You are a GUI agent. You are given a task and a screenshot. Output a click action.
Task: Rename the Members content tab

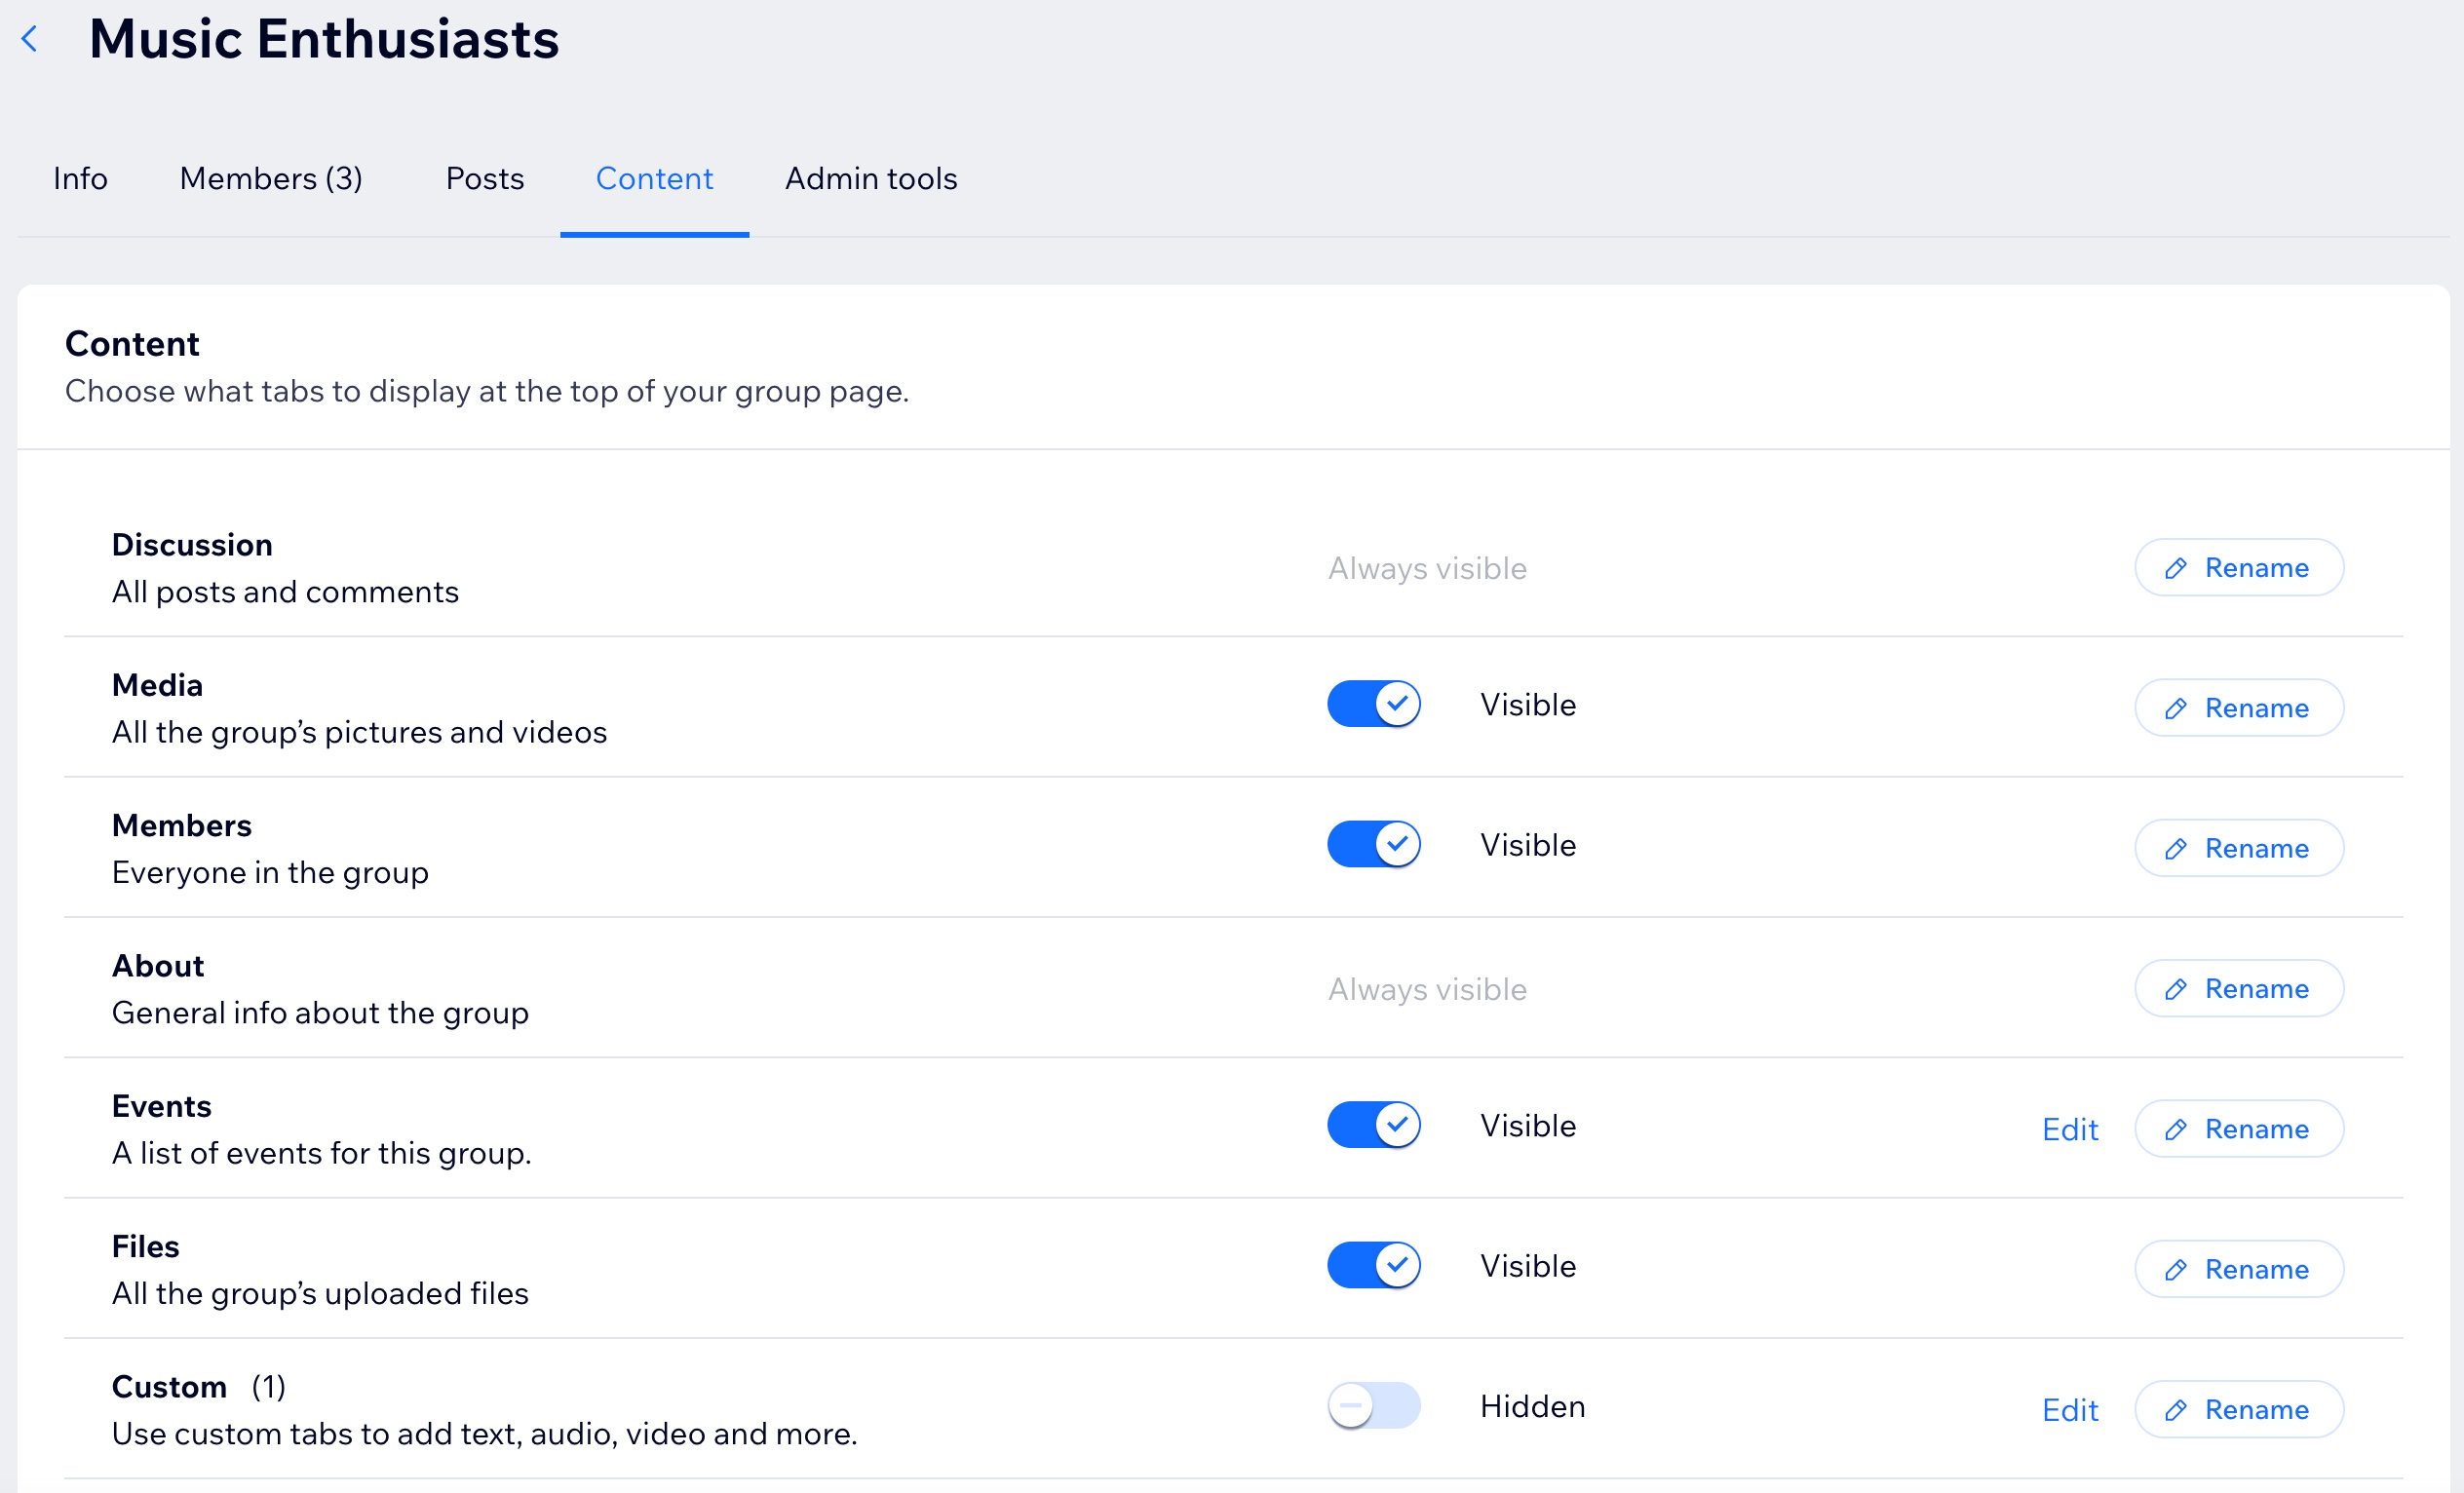(x=2237, y=847)
